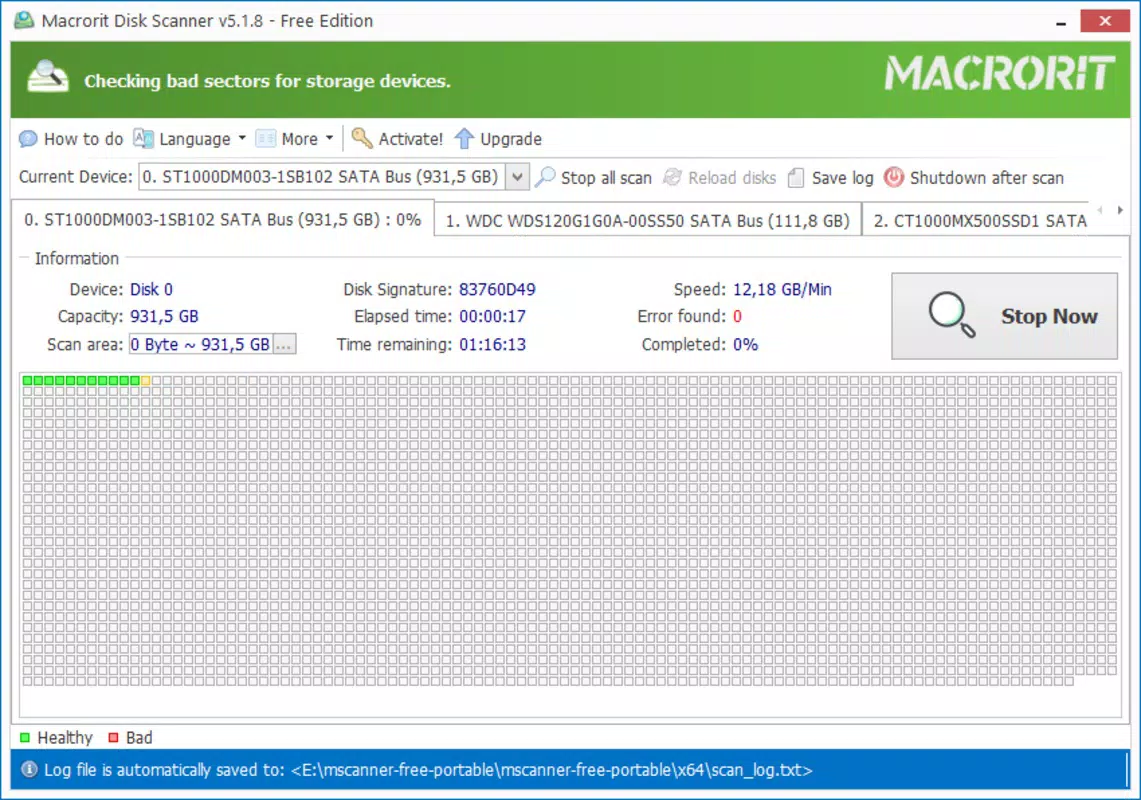This screenshot has height=800, width=1141.
Task: Click Save log button text
Action: [x=842, y=178]
